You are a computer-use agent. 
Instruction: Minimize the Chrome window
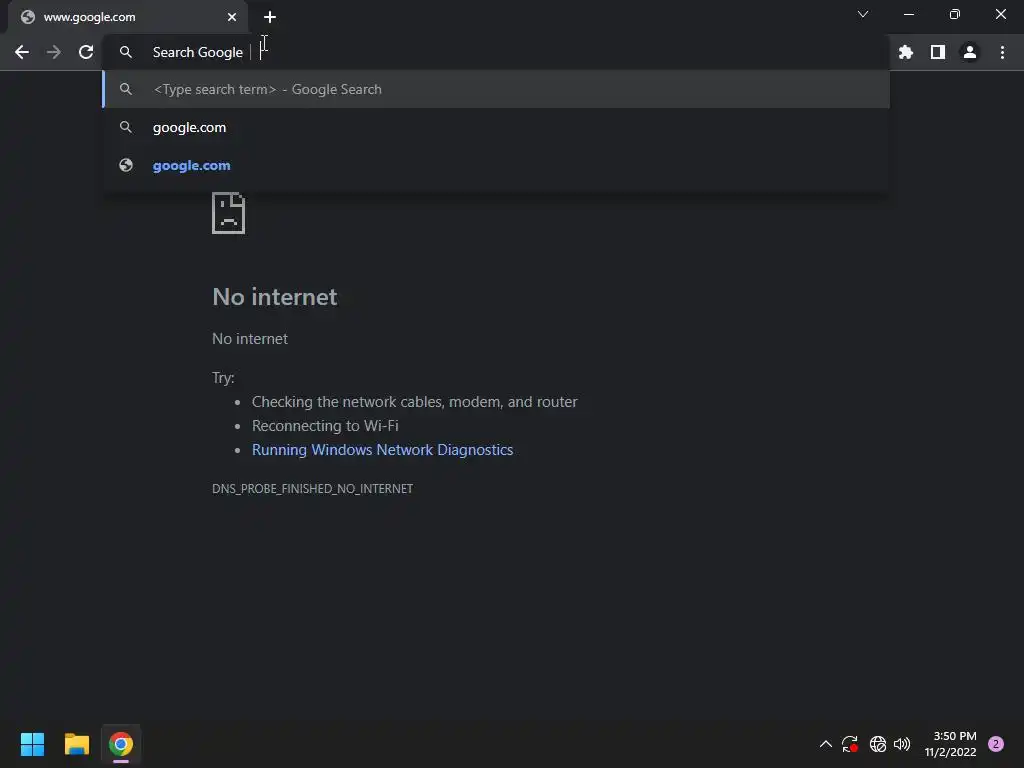pyautogui.click(x=908, y=14)
